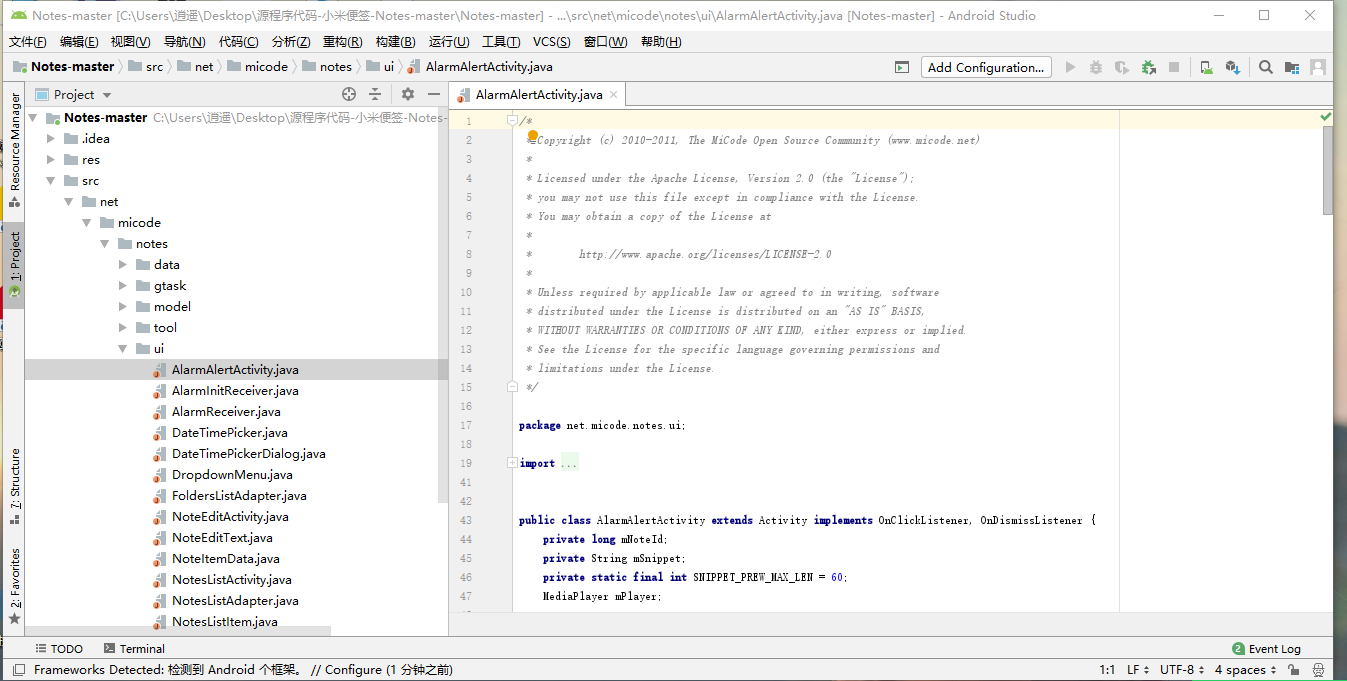
Task: Open the Project panel settings gear
Action: 408,94
